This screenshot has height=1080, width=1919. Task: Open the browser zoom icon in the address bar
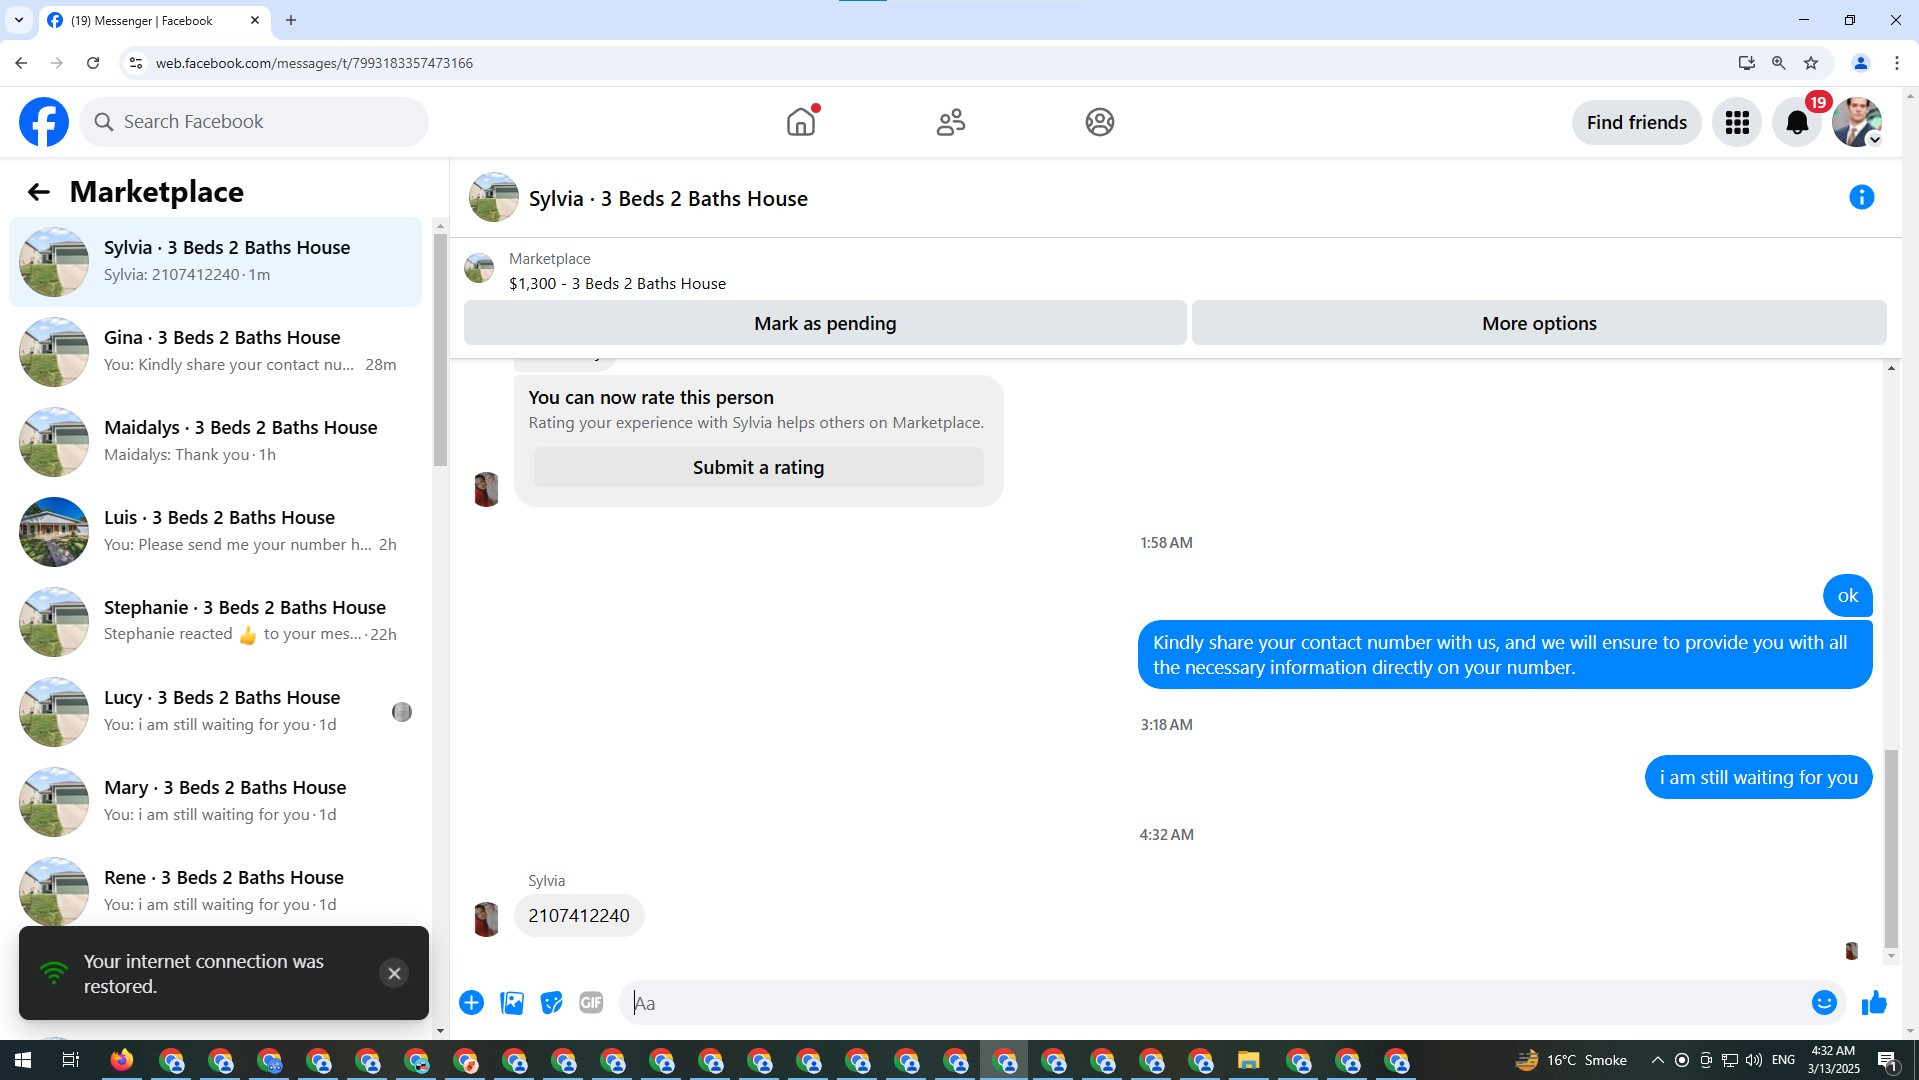1778,63
